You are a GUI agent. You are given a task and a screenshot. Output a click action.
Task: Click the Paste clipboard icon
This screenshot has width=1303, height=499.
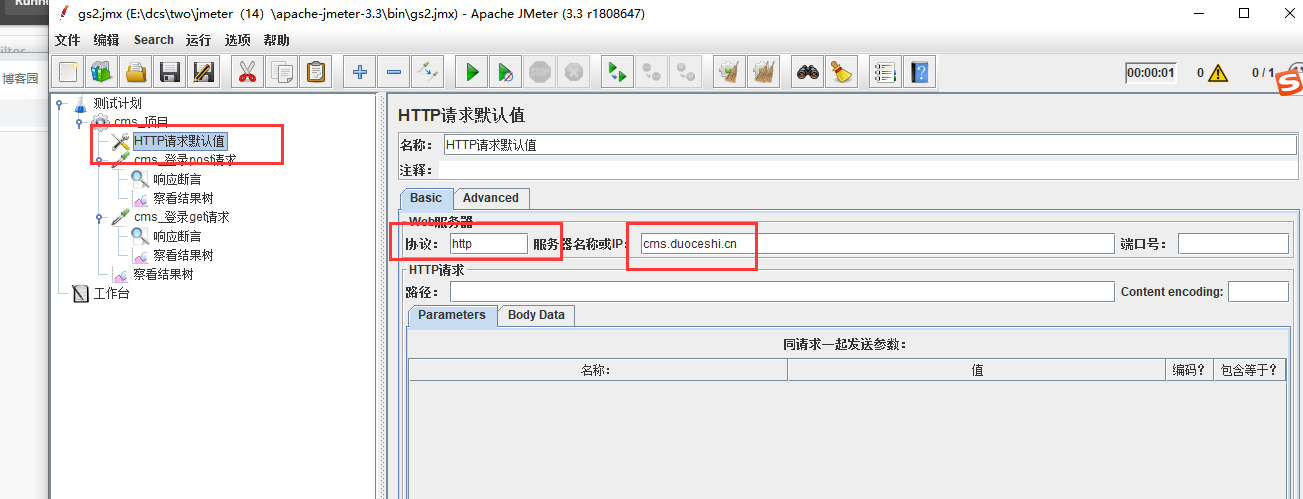click(x=317, y=72)
